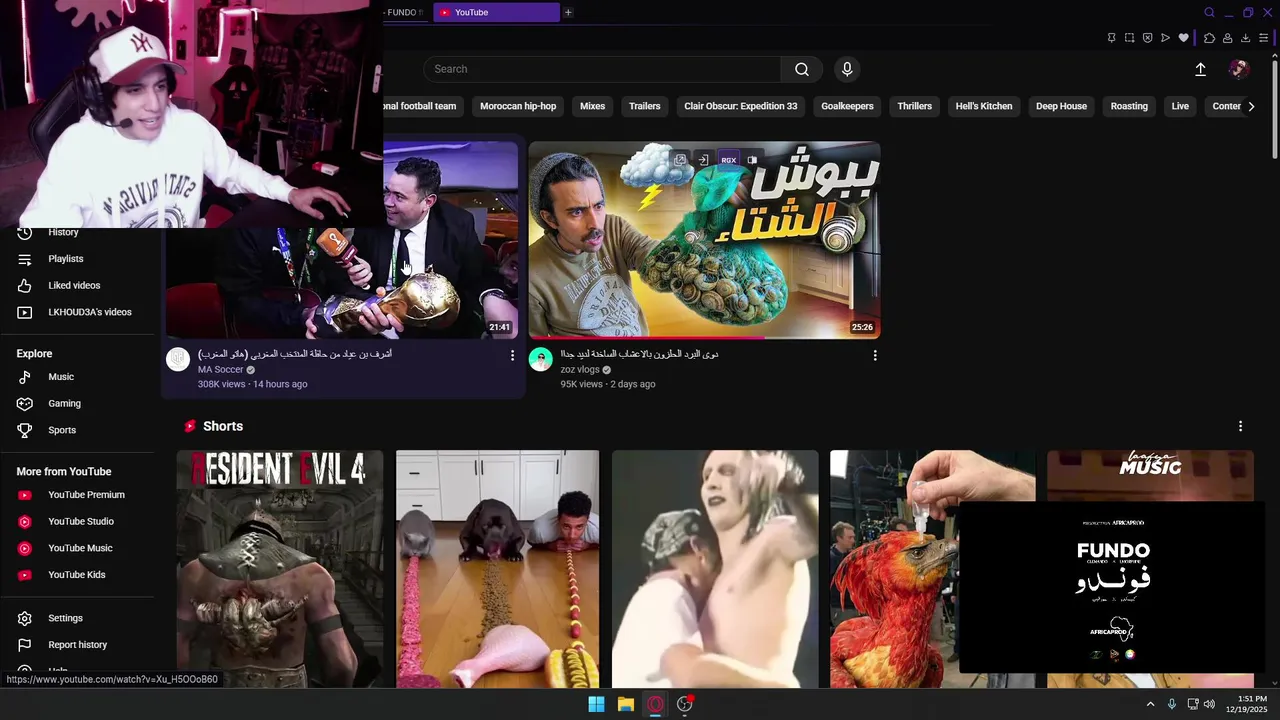Image resolution: width=1280 pixels, height=720 pixels.
Task: Filter by Hell's Kitchen chip
Action: tap(984, 106)
